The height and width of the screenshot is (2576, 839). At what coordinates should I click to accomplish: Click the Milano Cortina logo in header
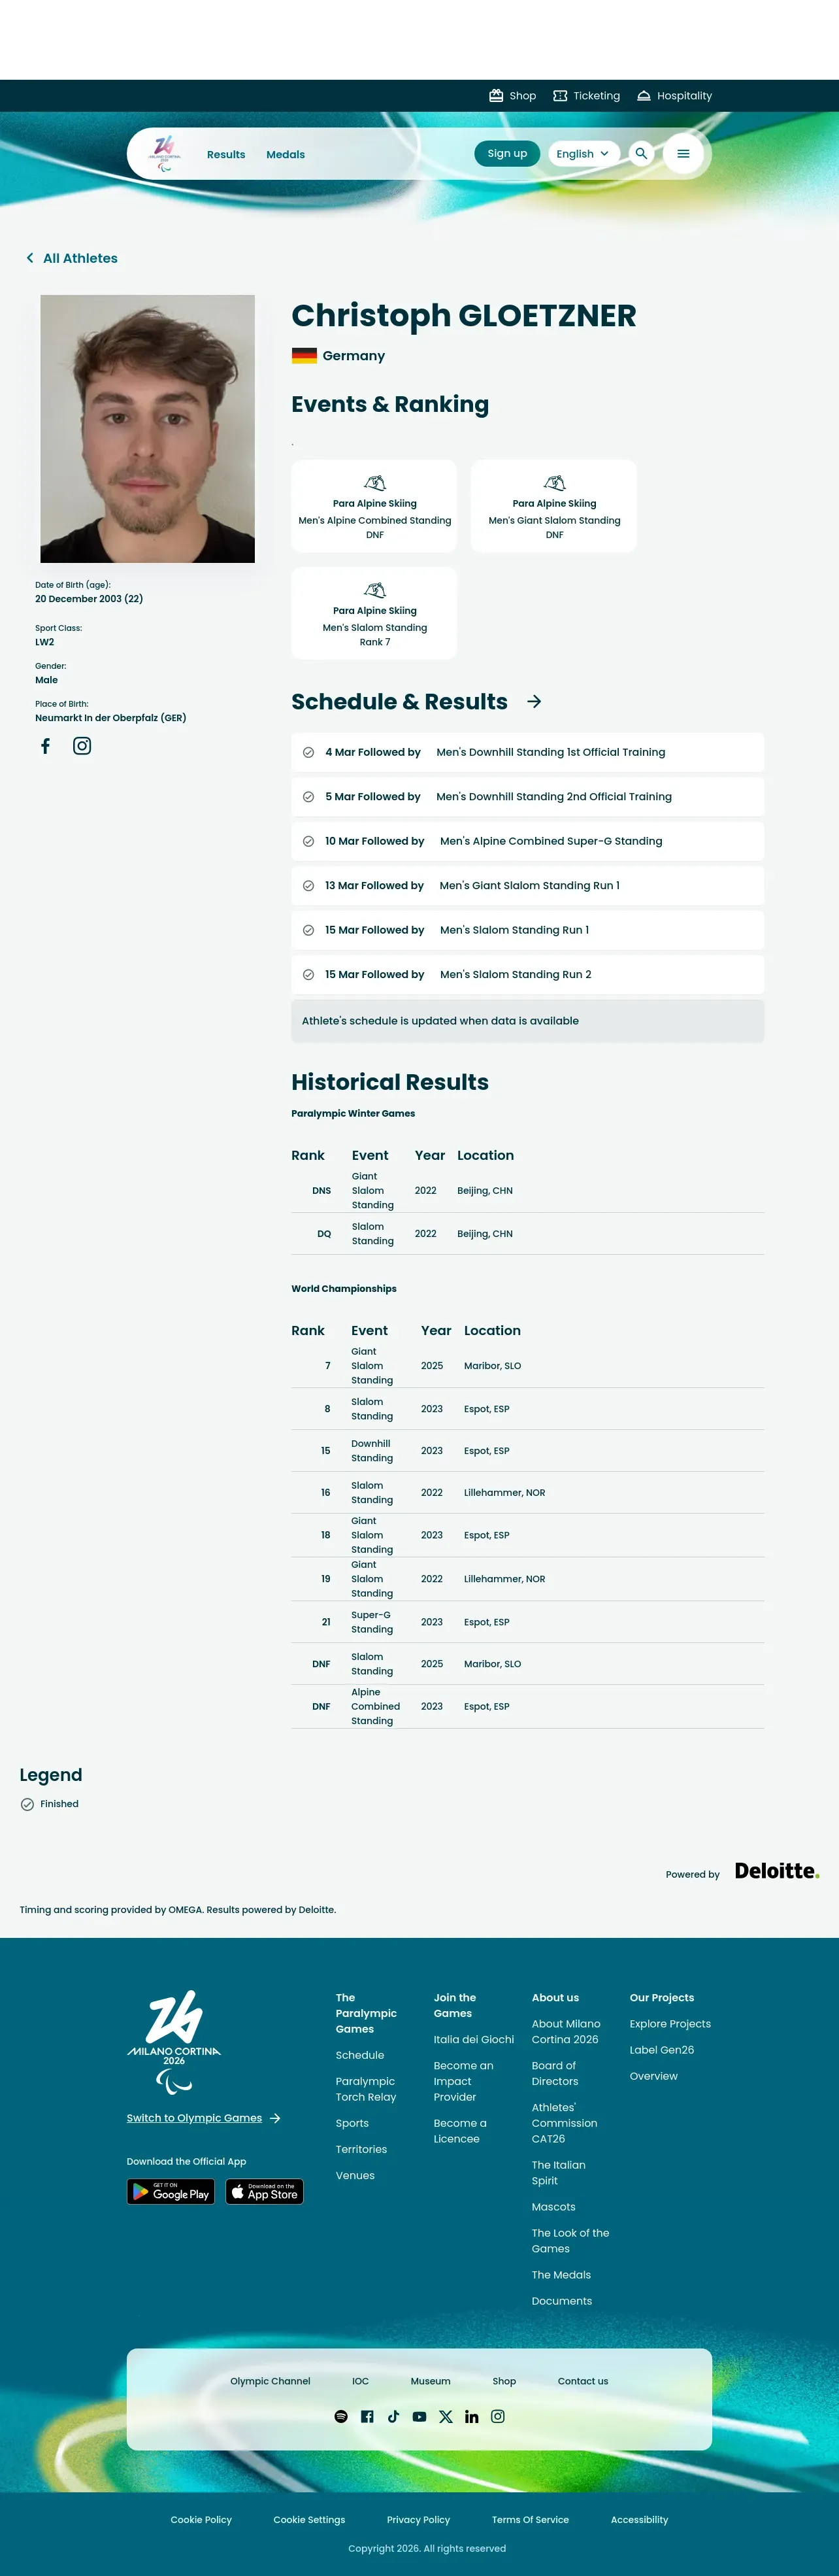point(164,154)
